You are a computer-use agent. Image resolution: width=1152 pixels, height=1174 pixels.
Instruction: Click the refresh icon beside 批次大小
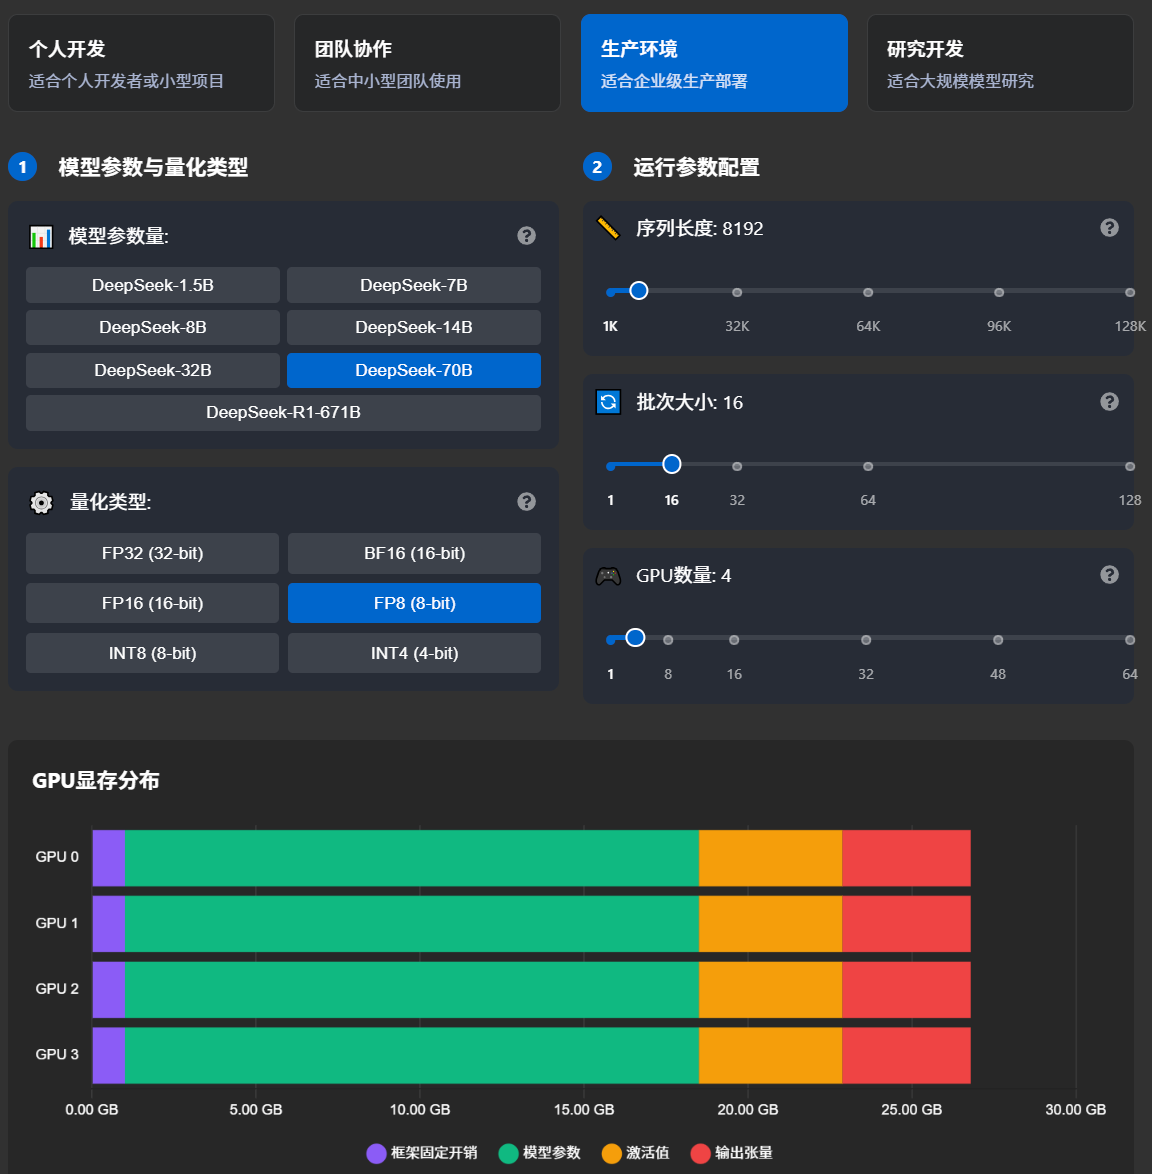pyautogui.click(x=608, y=402)
